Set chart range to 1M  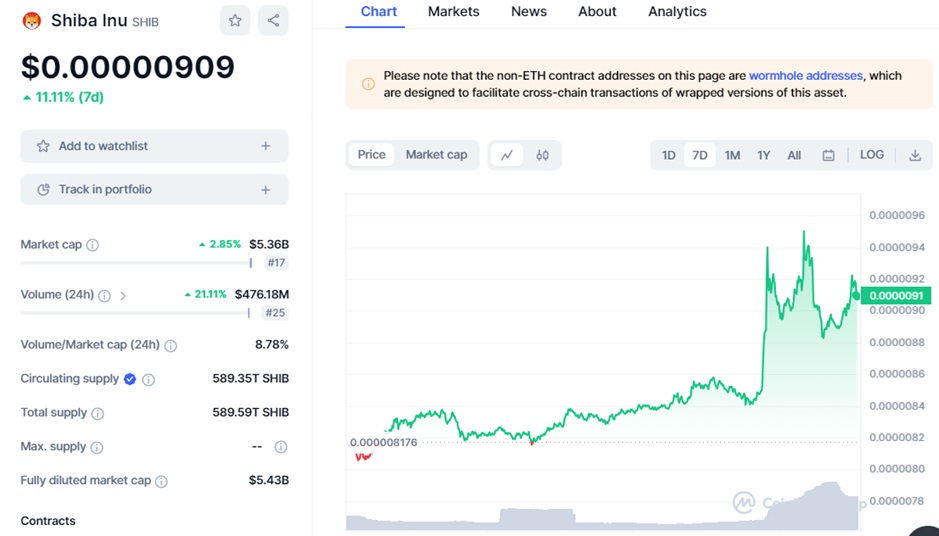click(732, 155)
